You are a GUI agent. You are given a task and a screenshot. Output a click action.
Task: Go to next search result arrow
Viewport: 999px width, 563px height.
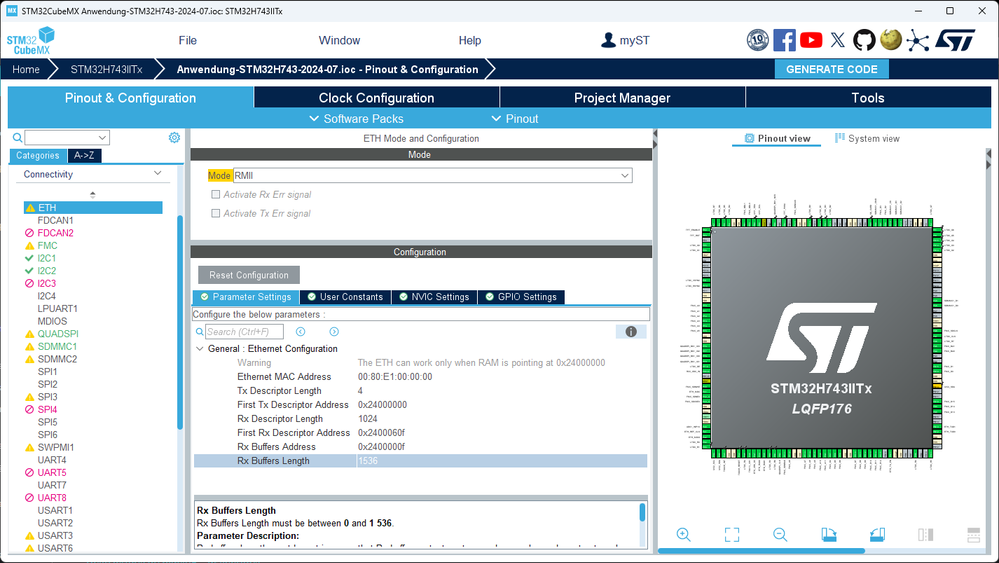point(334,332)
